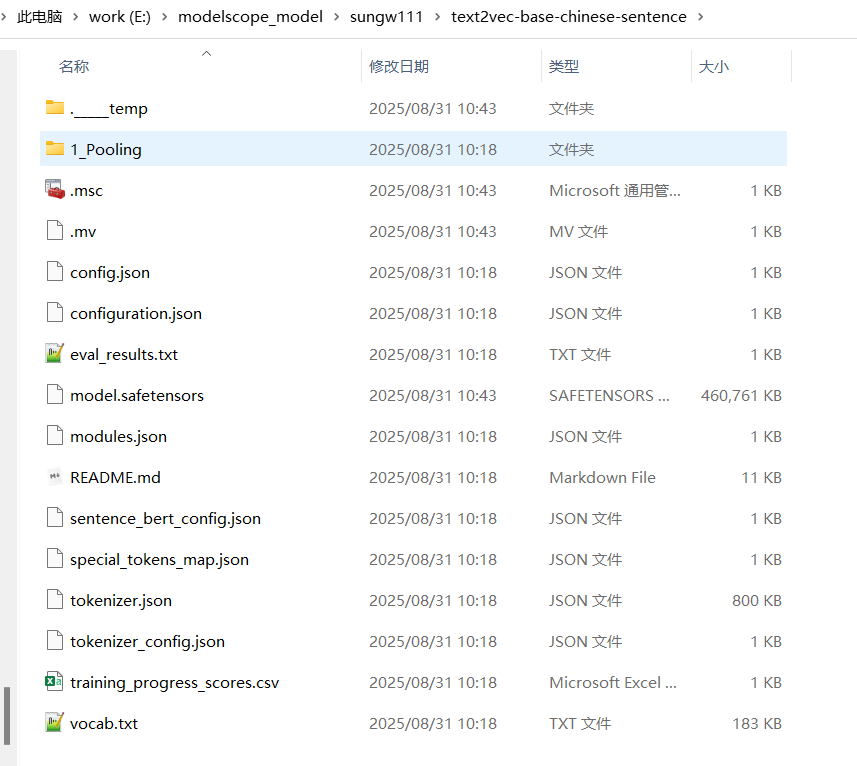857x766 pixels.
Task: Click the SAFETENSORS type cell
Action: (609, 396)
